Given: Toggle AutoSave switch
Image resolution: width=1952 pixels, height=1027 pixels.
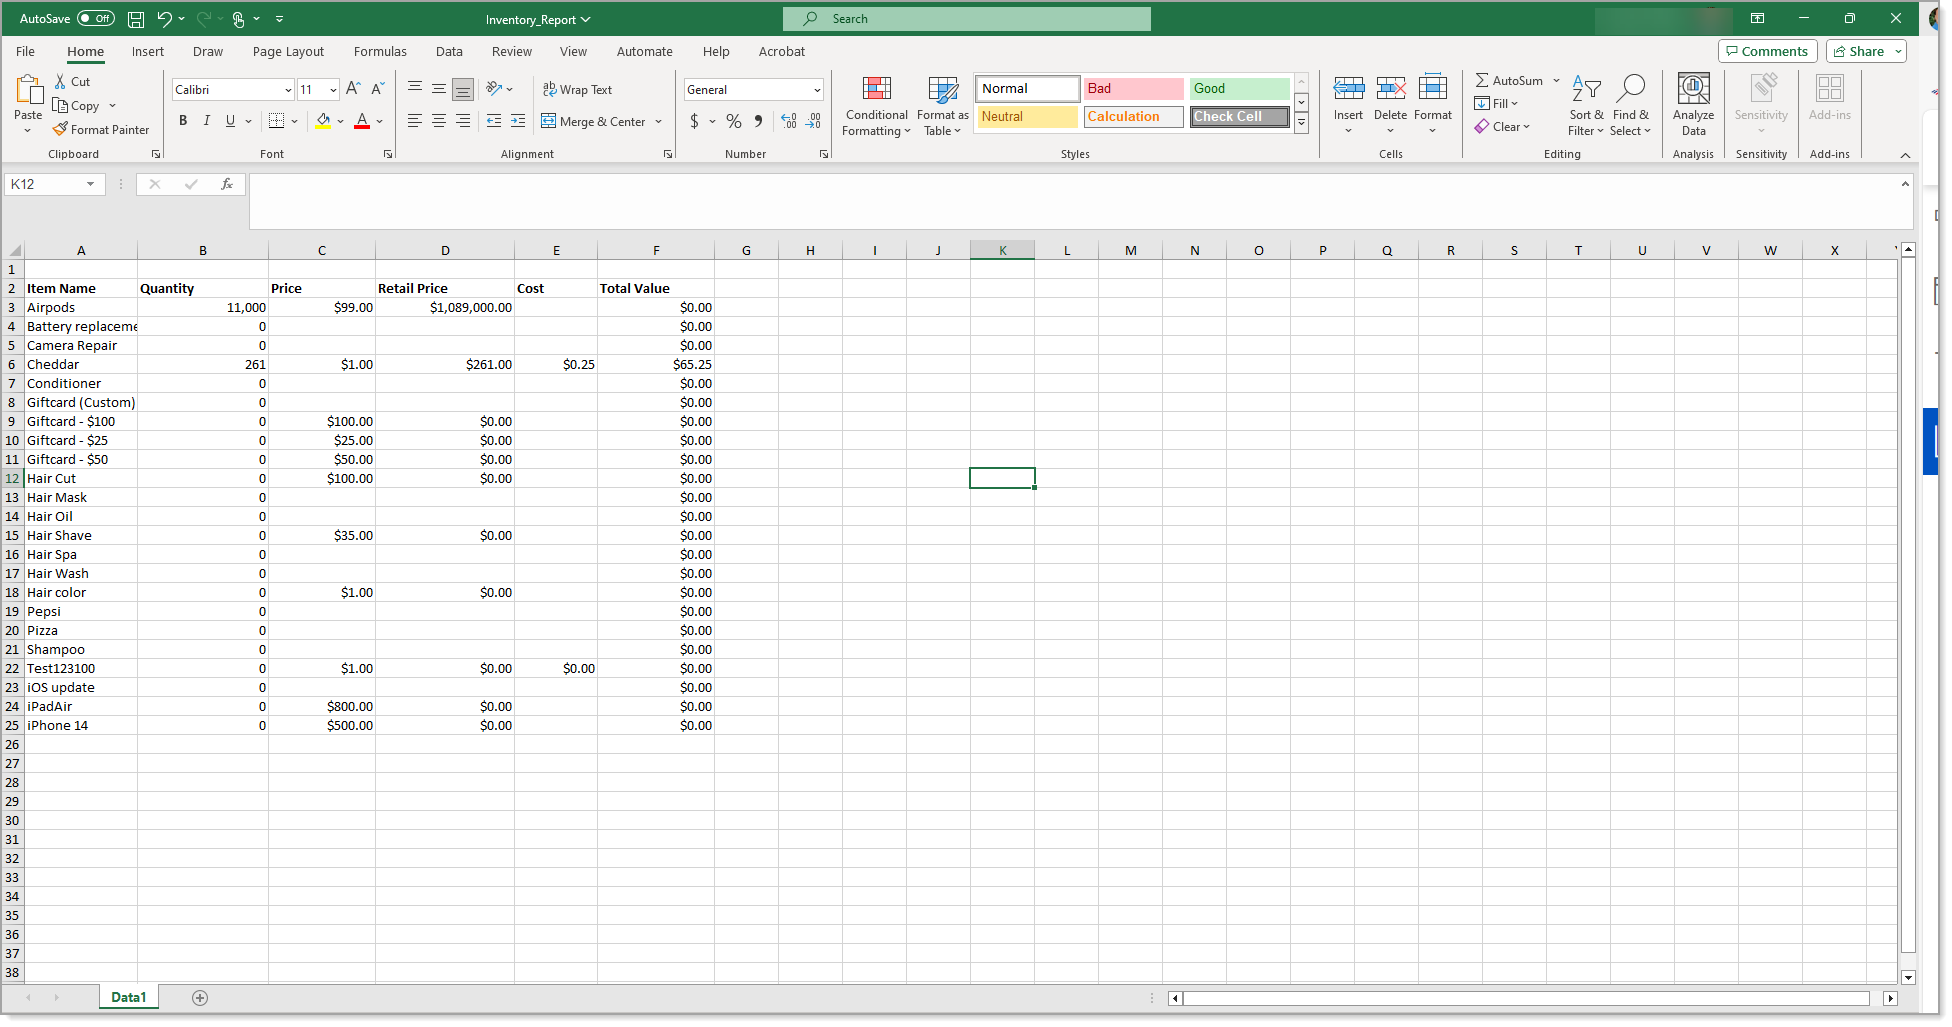Looking at the screenshot, I should point(96,19).
